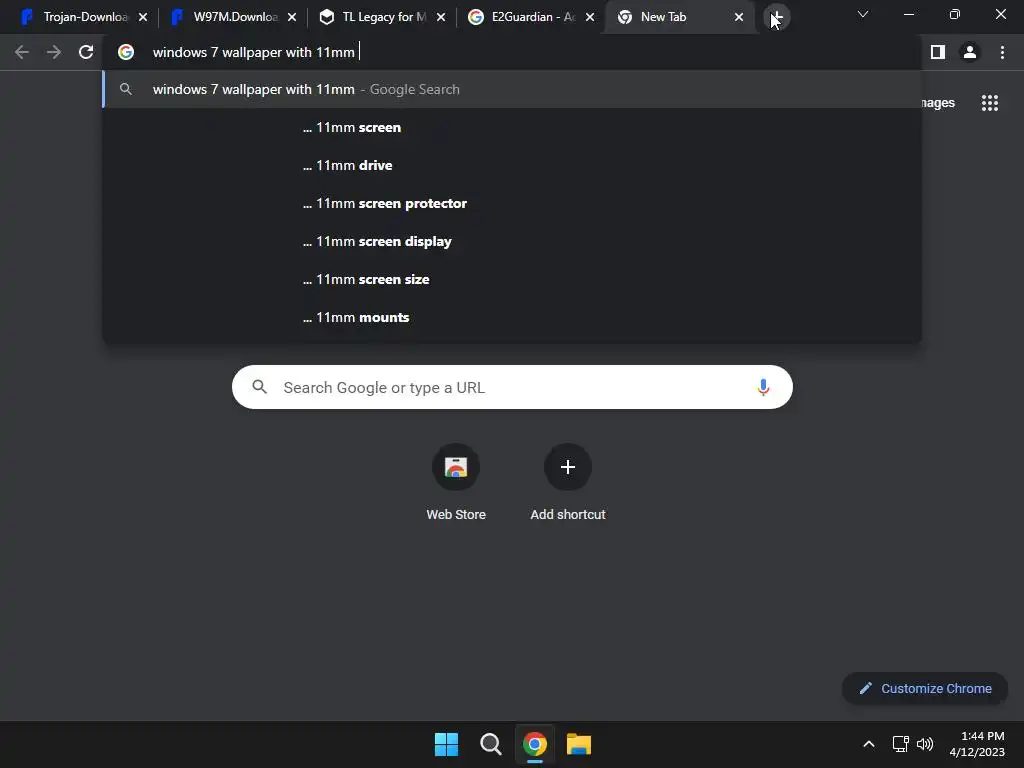Open the Chrome three-dot menu
Image resolution: width=1024 pixels, height=768 pixels.
point(1002,52)
